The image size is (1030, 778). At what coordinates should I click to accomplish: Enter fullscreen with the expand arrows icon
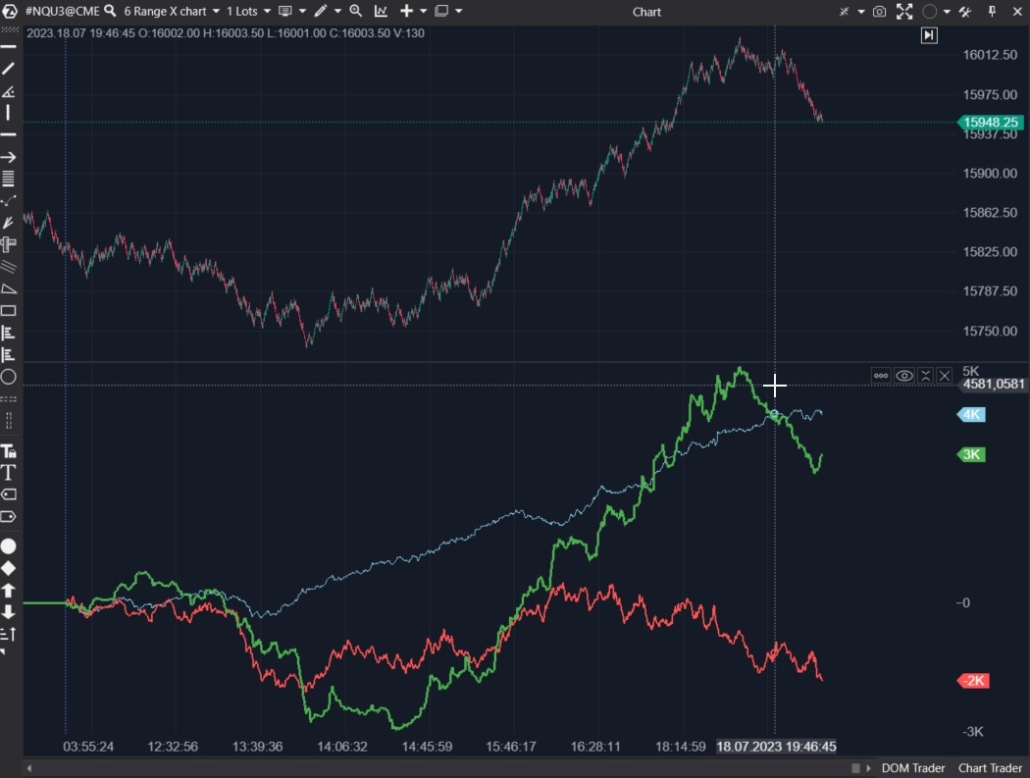tap(905, 11)
